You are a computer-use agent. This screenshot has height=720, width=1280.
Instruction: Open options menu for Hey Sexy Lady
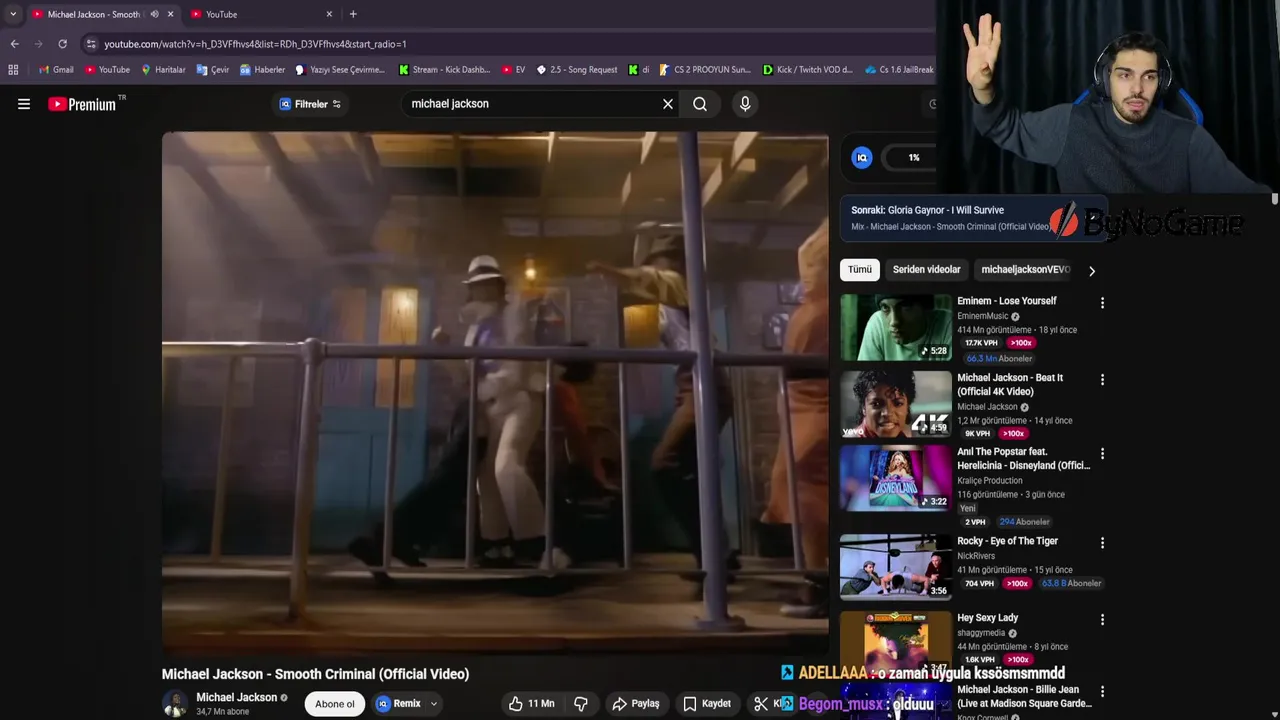(x=1102, y=620)
